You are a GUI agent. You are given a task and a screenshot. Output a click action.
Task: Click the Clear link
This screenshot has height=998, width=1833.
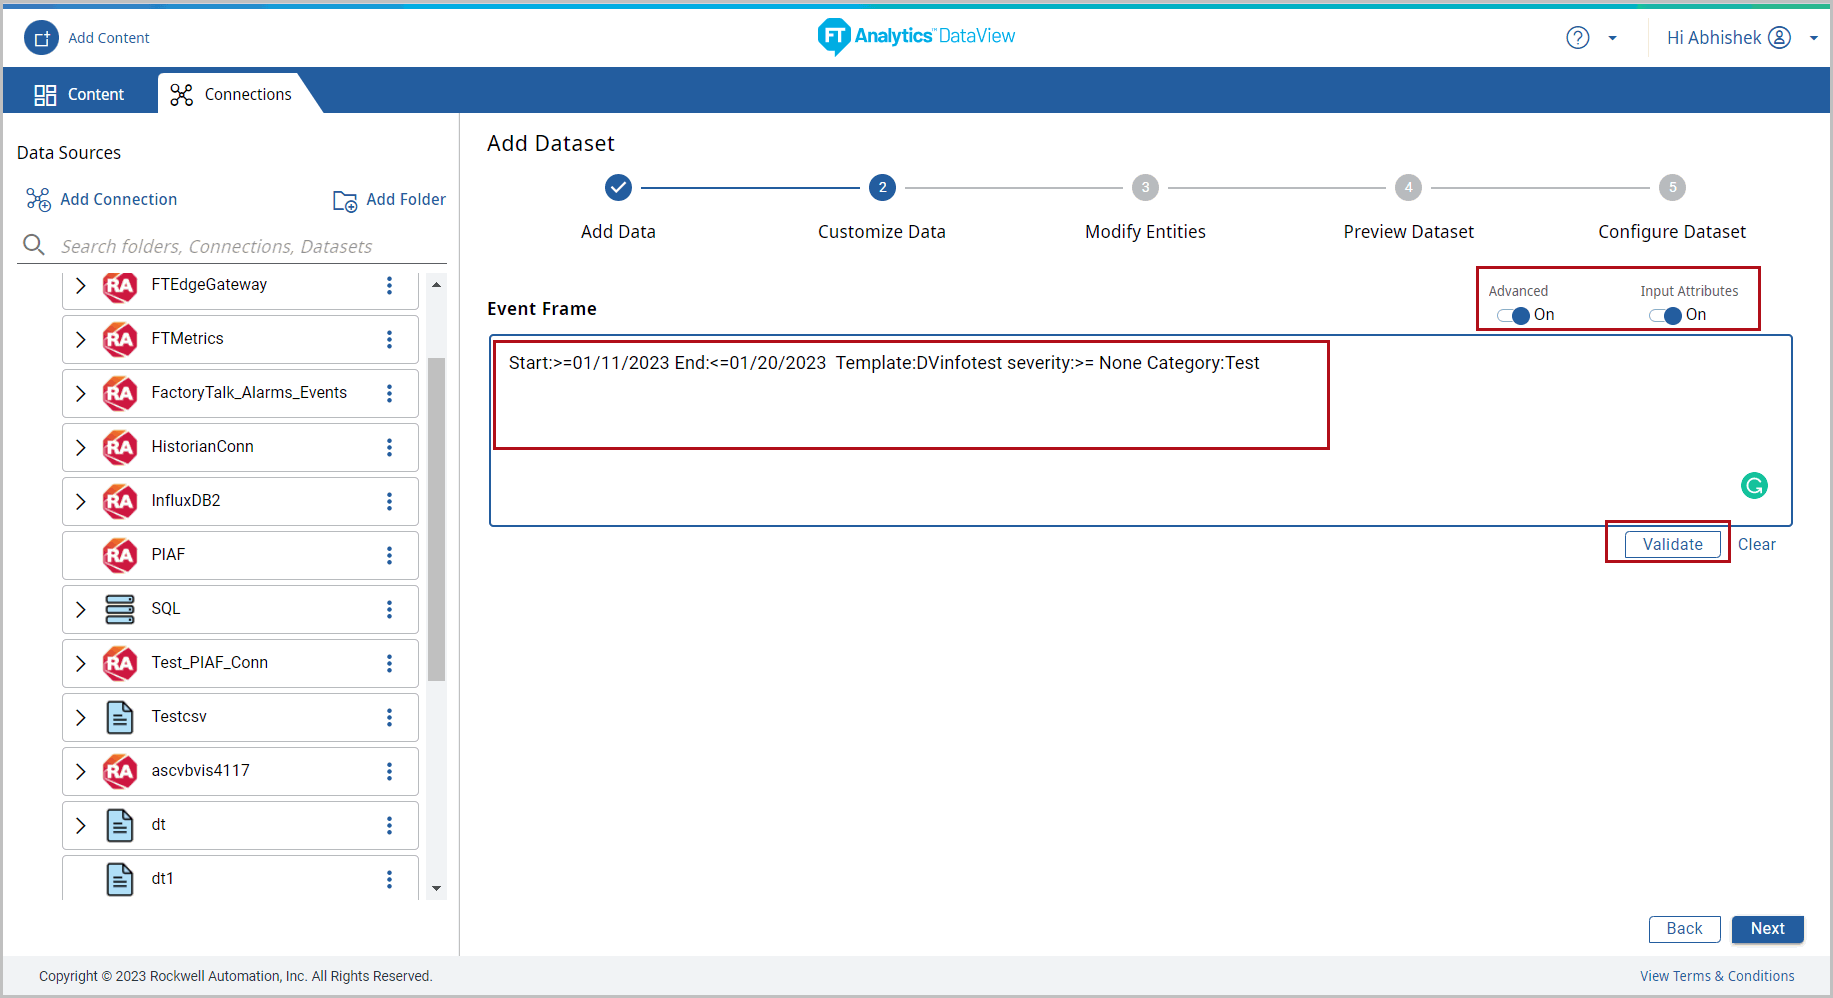coord(1757,545)
